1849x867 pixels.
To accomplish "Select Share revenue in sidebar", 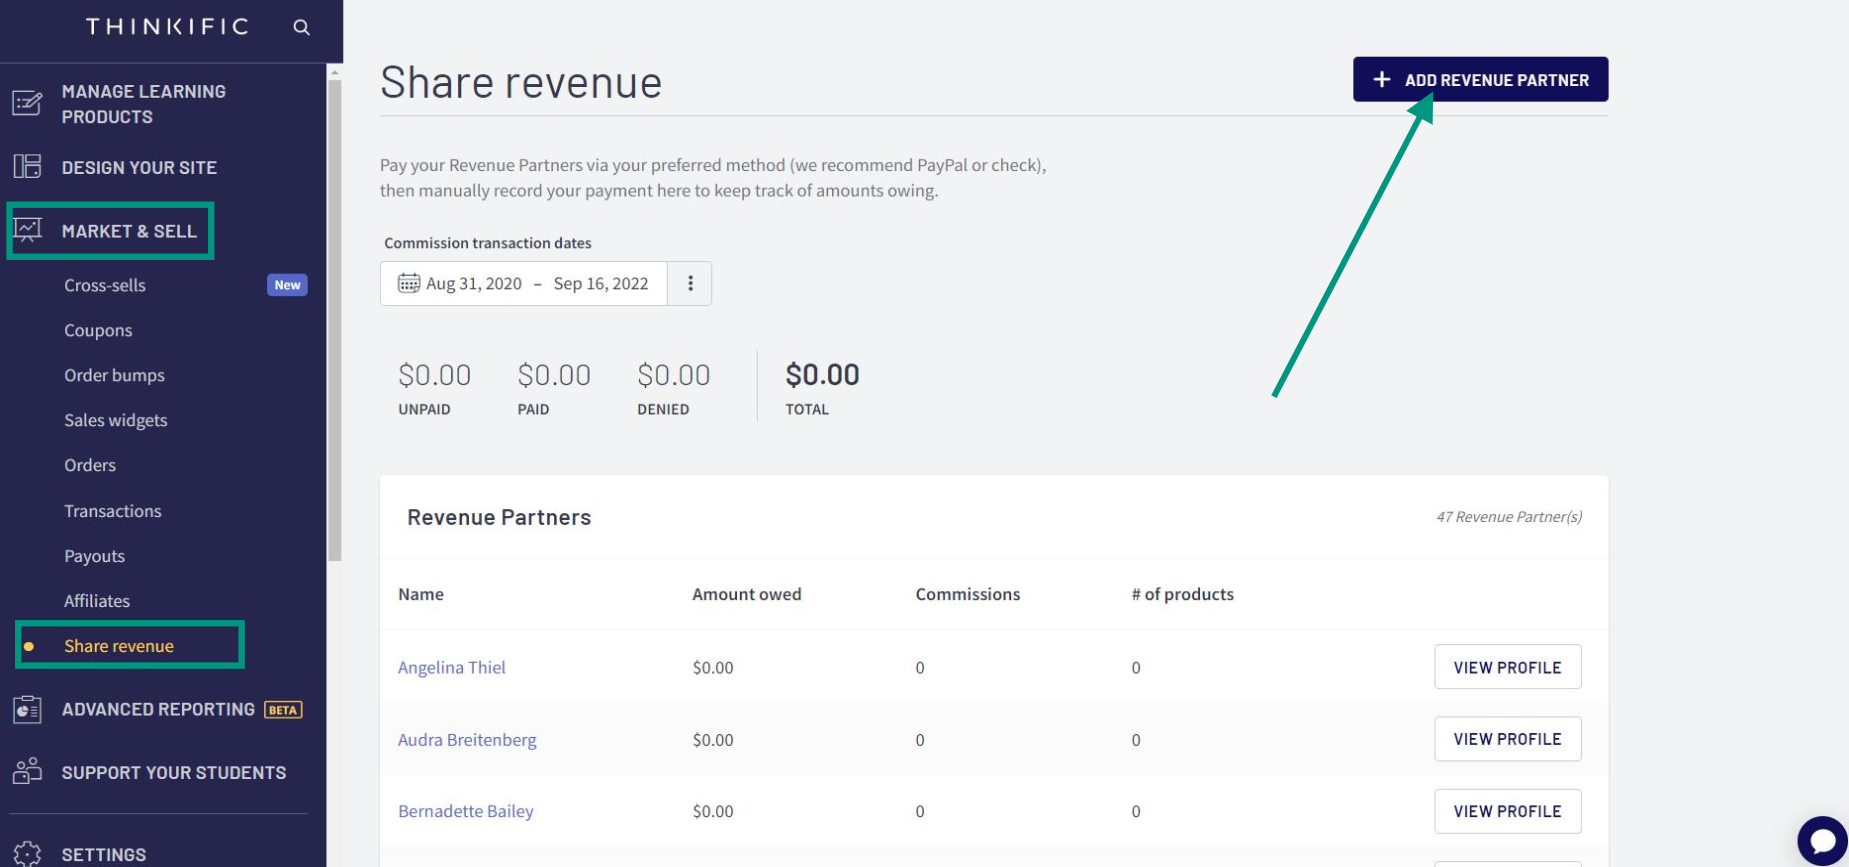I will point(119,646).
